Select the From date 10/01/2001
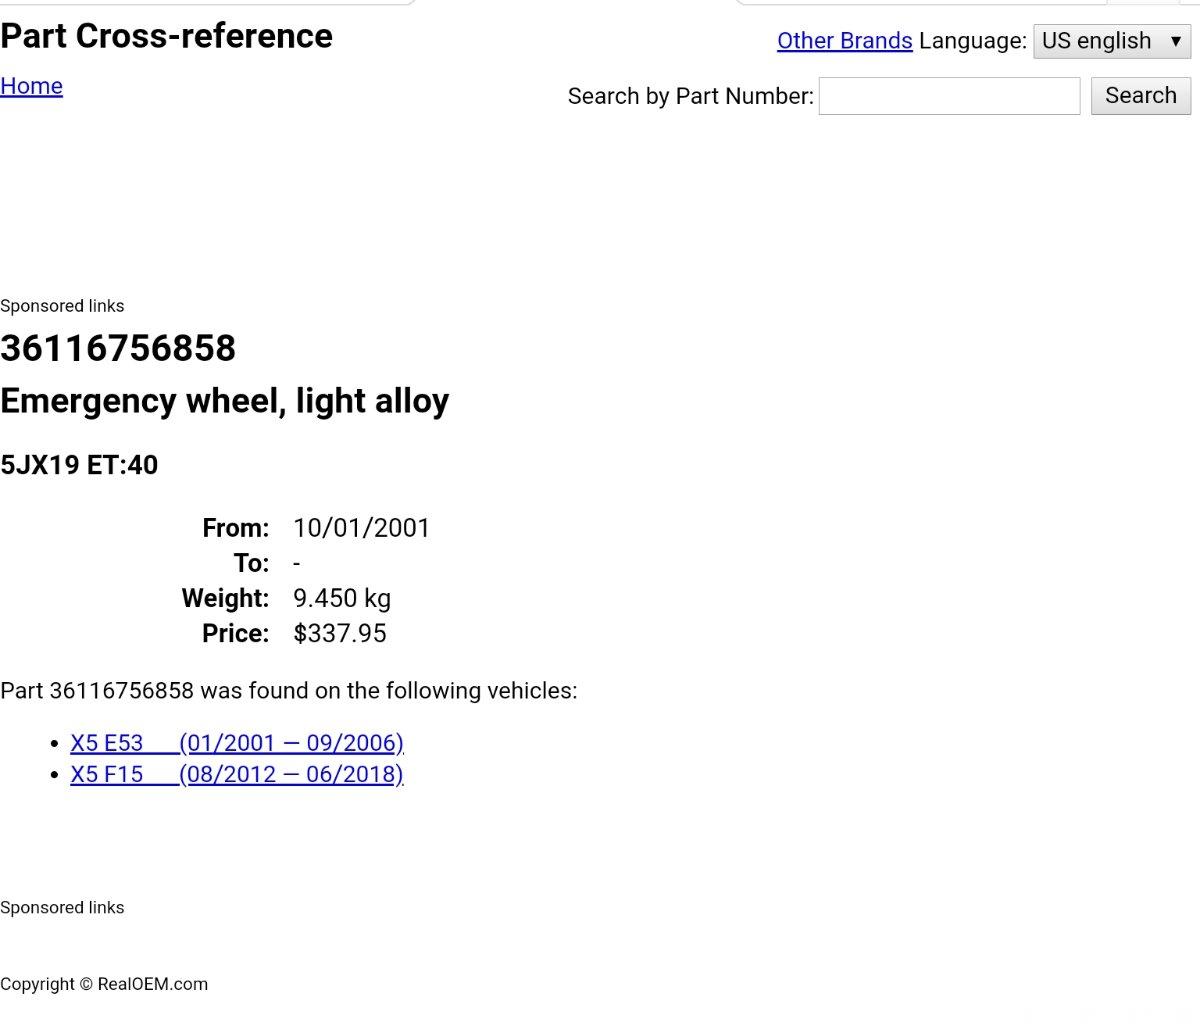 (361, 528)
